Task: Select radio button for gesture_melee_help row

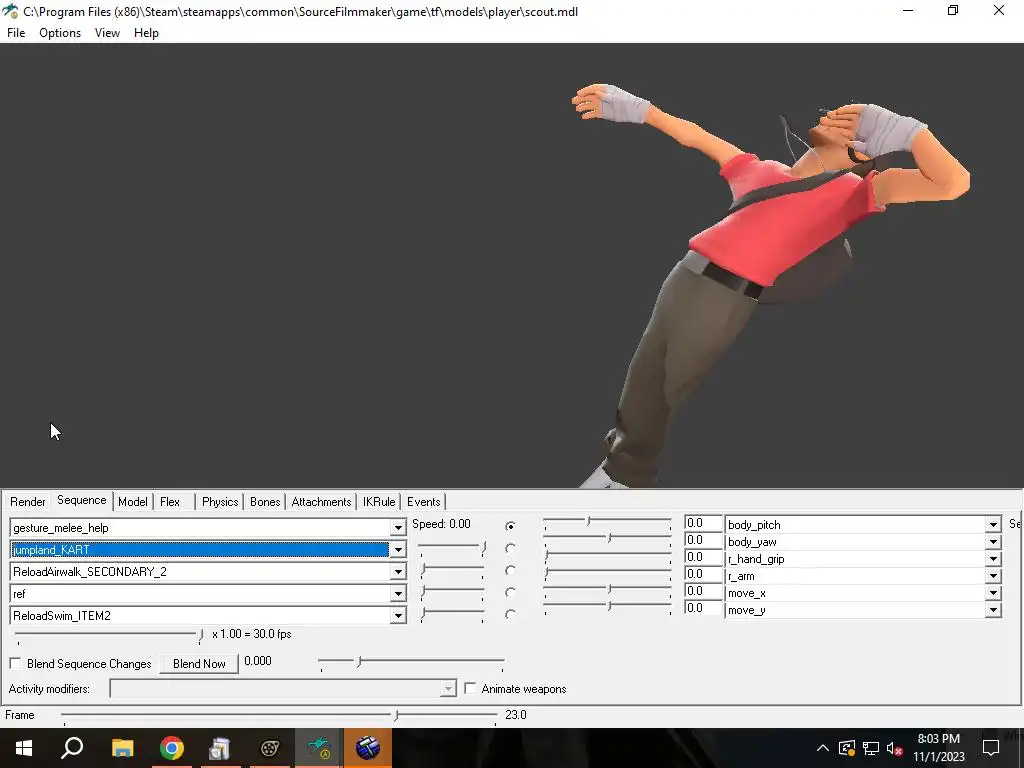Action: [510, 526]
